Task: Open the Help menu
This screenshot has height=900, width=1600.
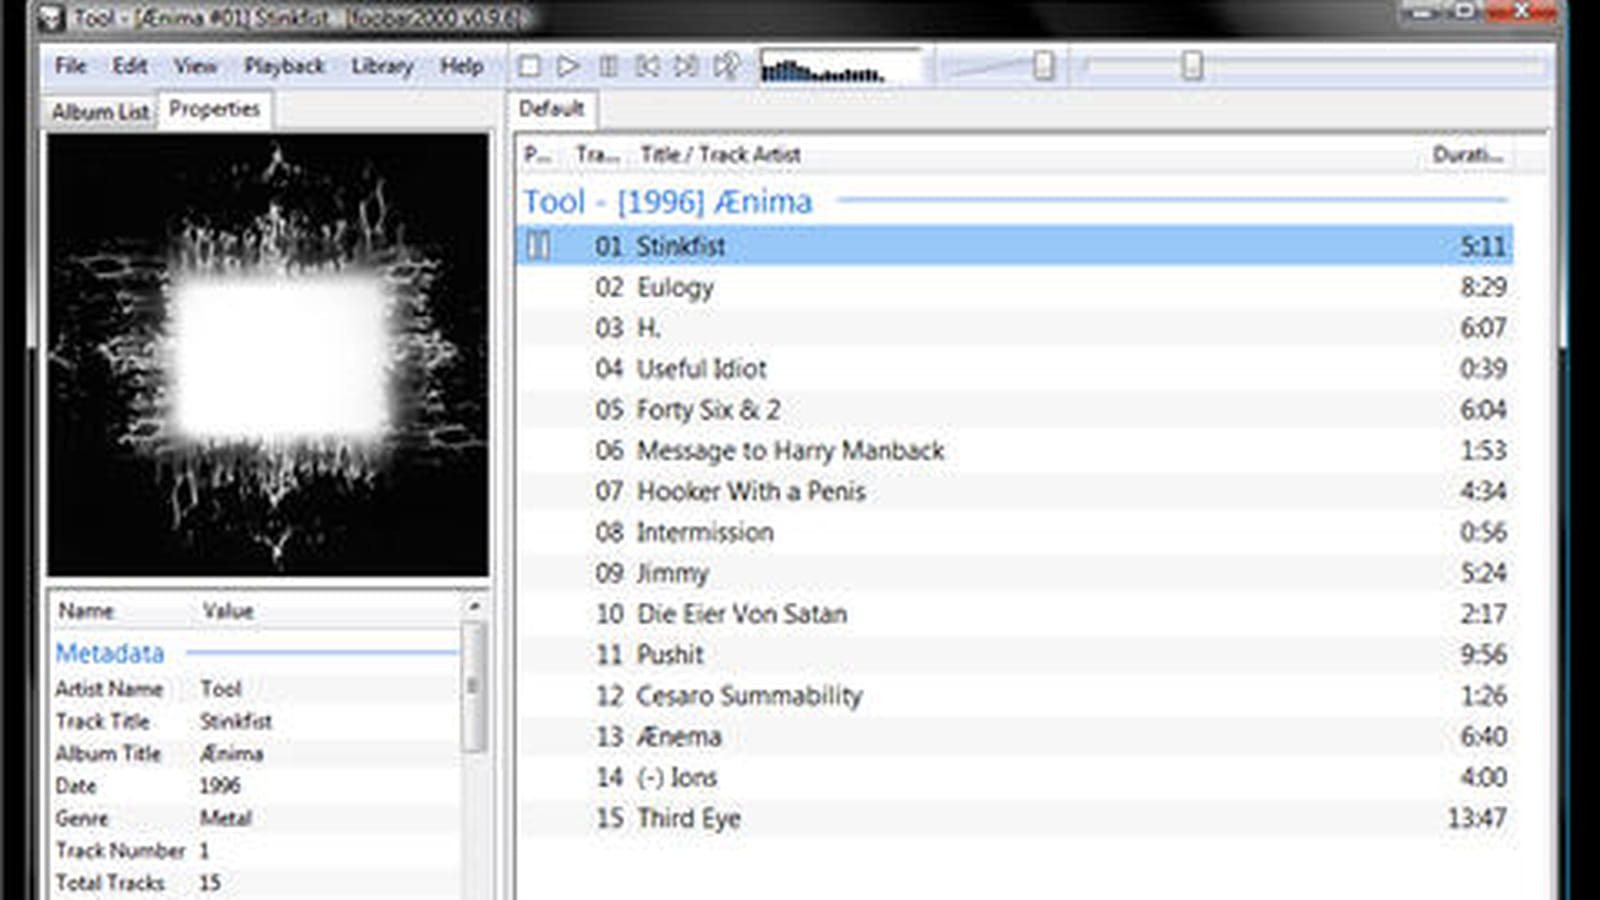Action: 461,66
